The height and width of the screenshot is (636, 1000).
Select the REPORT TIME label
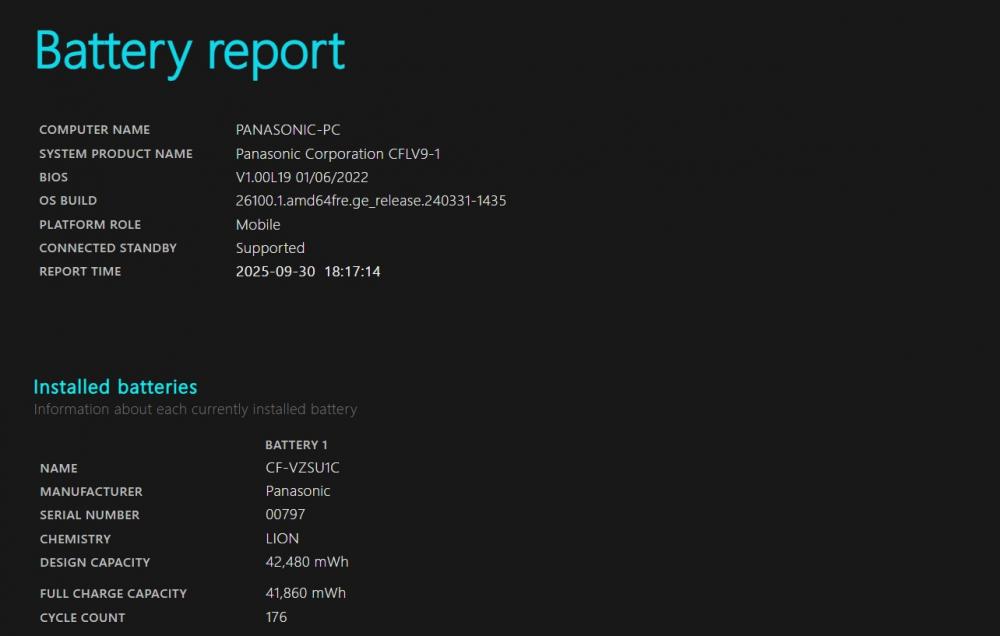(x=80, y=272)
